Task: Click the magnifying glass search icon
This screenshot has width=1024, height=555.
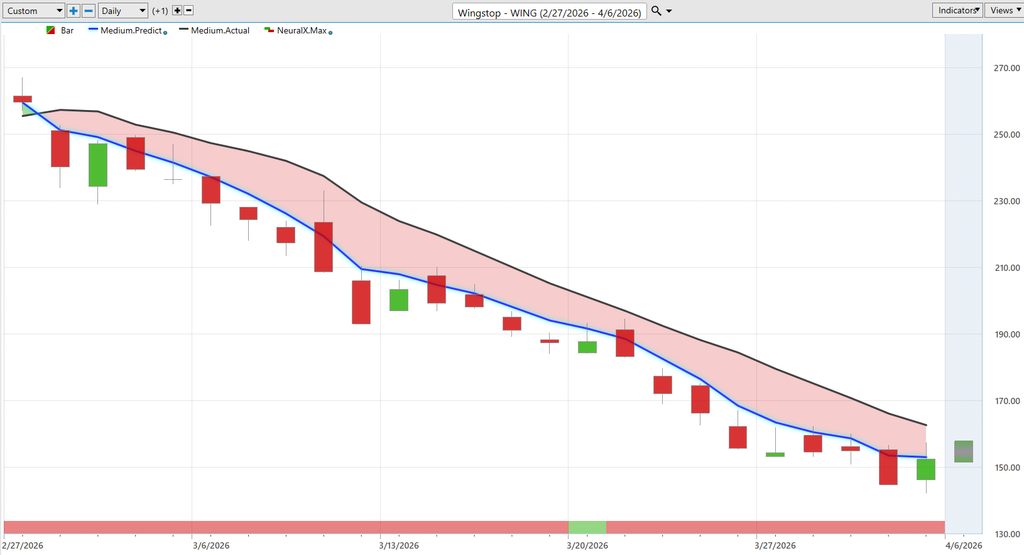Action: [656, 11]
